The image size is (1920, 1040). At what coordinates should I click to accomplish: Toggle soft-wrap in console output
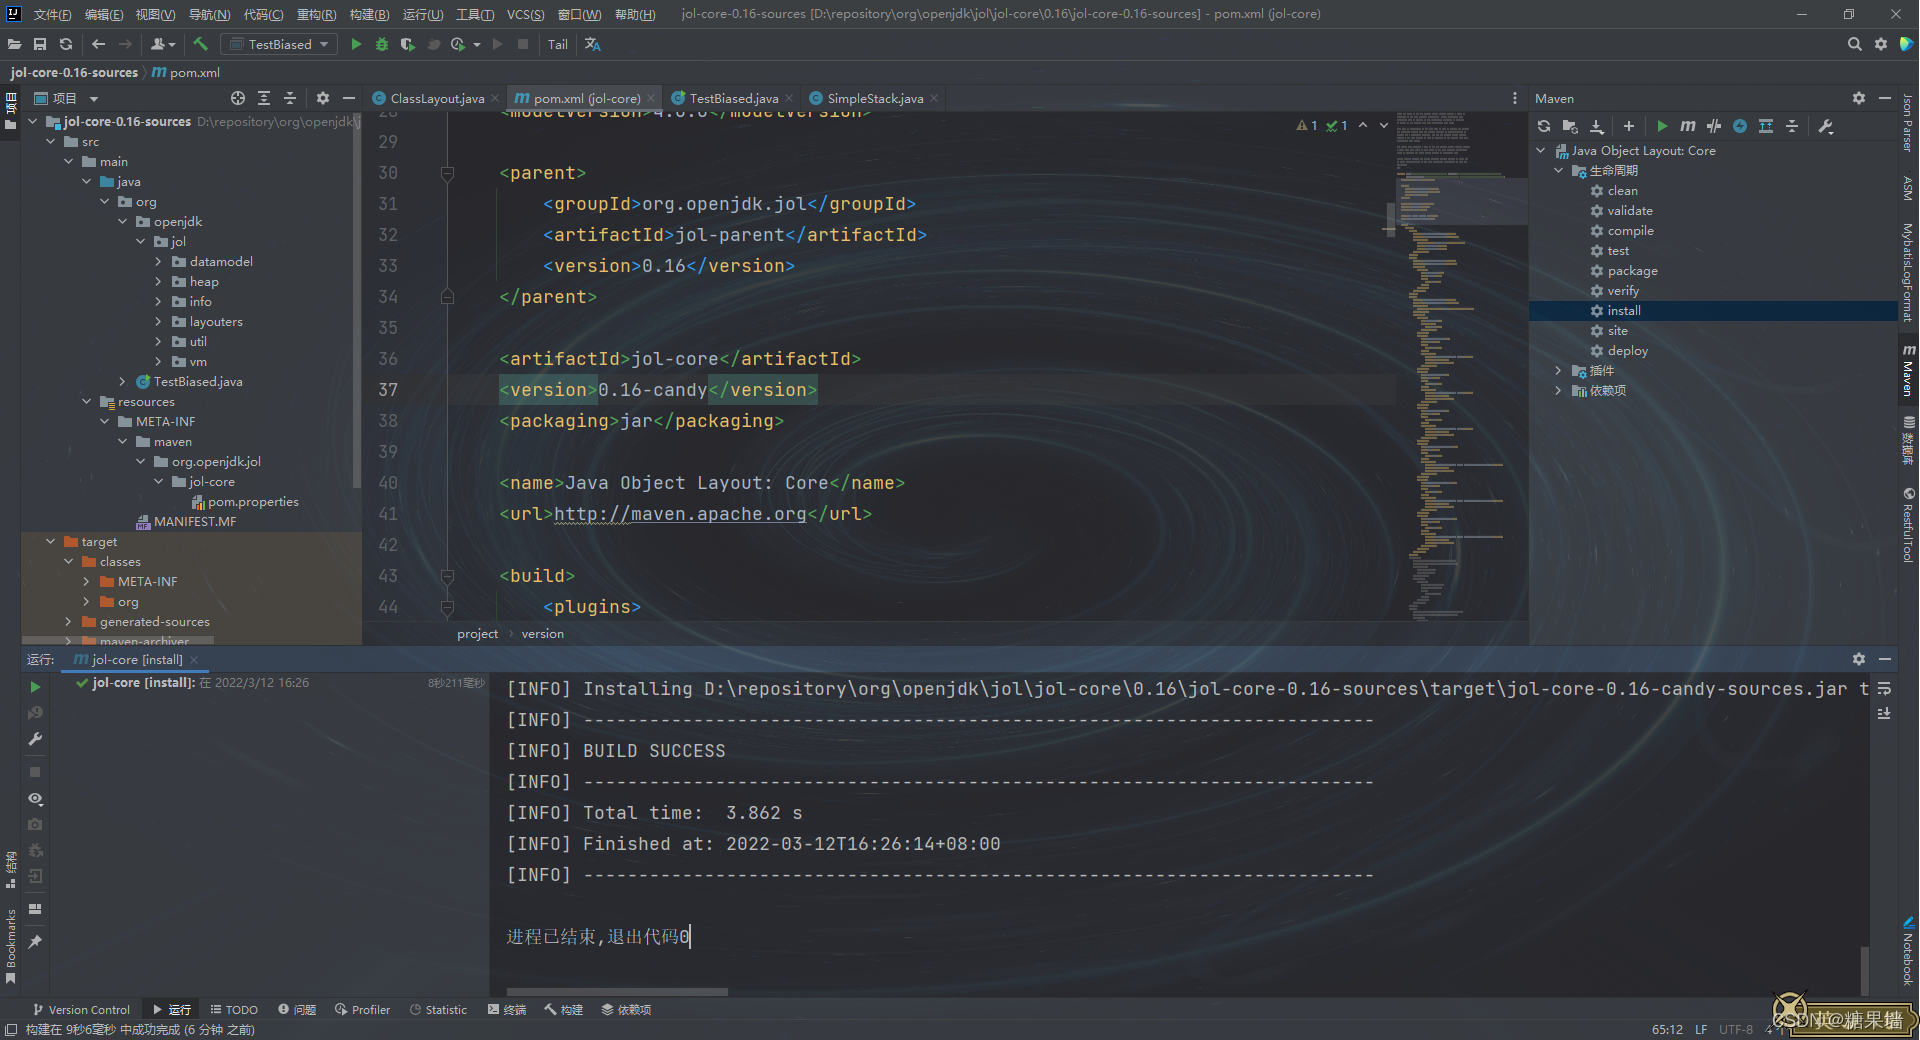click(x=1884, y=689)
